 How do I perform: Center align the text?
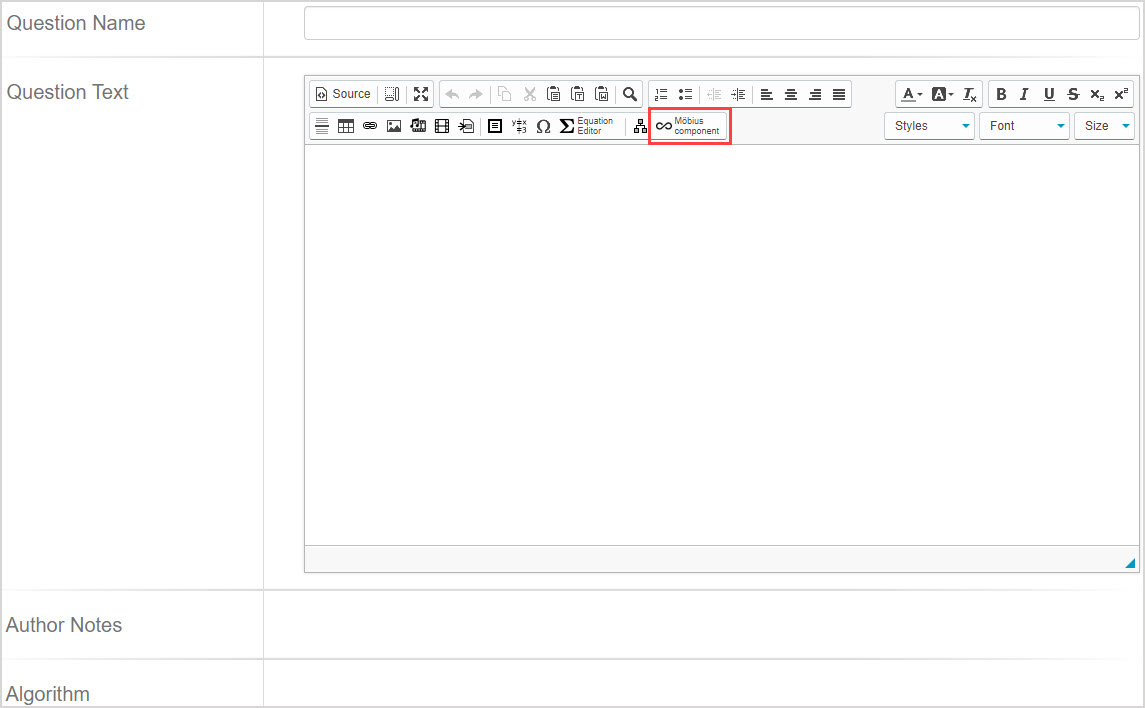[791, 94]
